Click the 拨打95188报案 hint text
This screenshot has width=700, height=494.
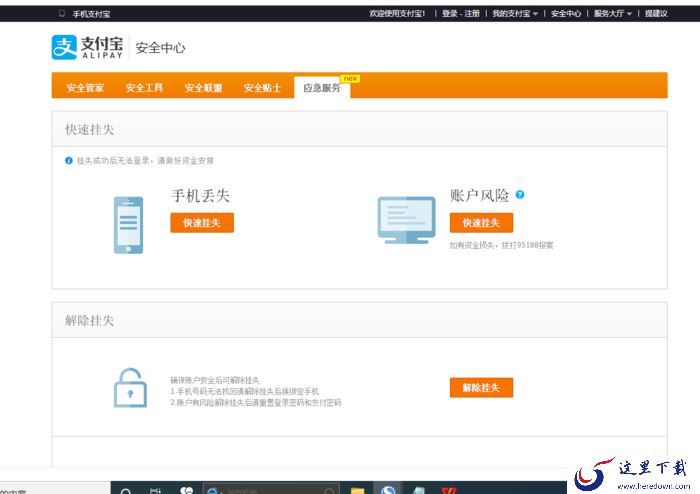tap(527, 245)
